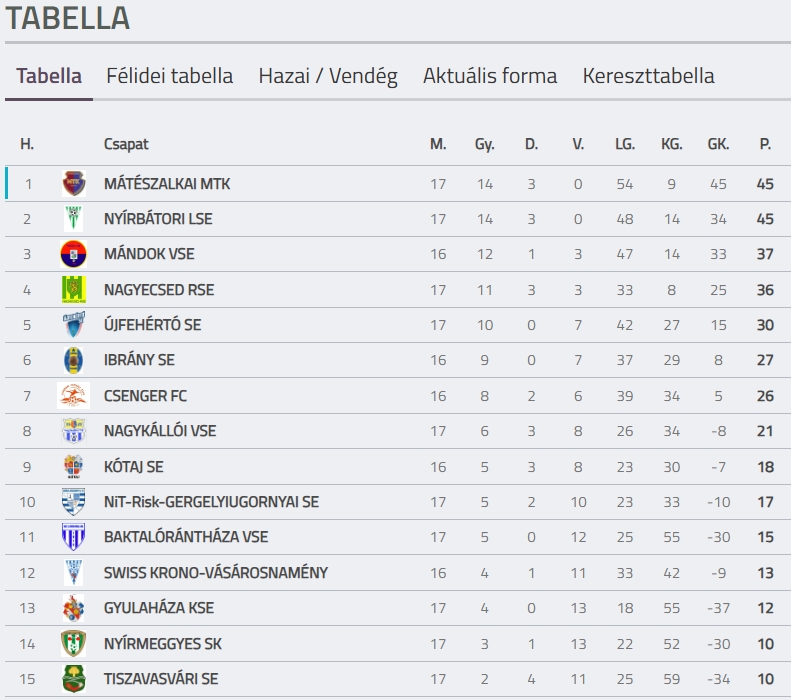The height and width of the screenshot is (700, 791).
Task: Click the P. points column header
Action: pyautogui.click(x=765, y=144)
